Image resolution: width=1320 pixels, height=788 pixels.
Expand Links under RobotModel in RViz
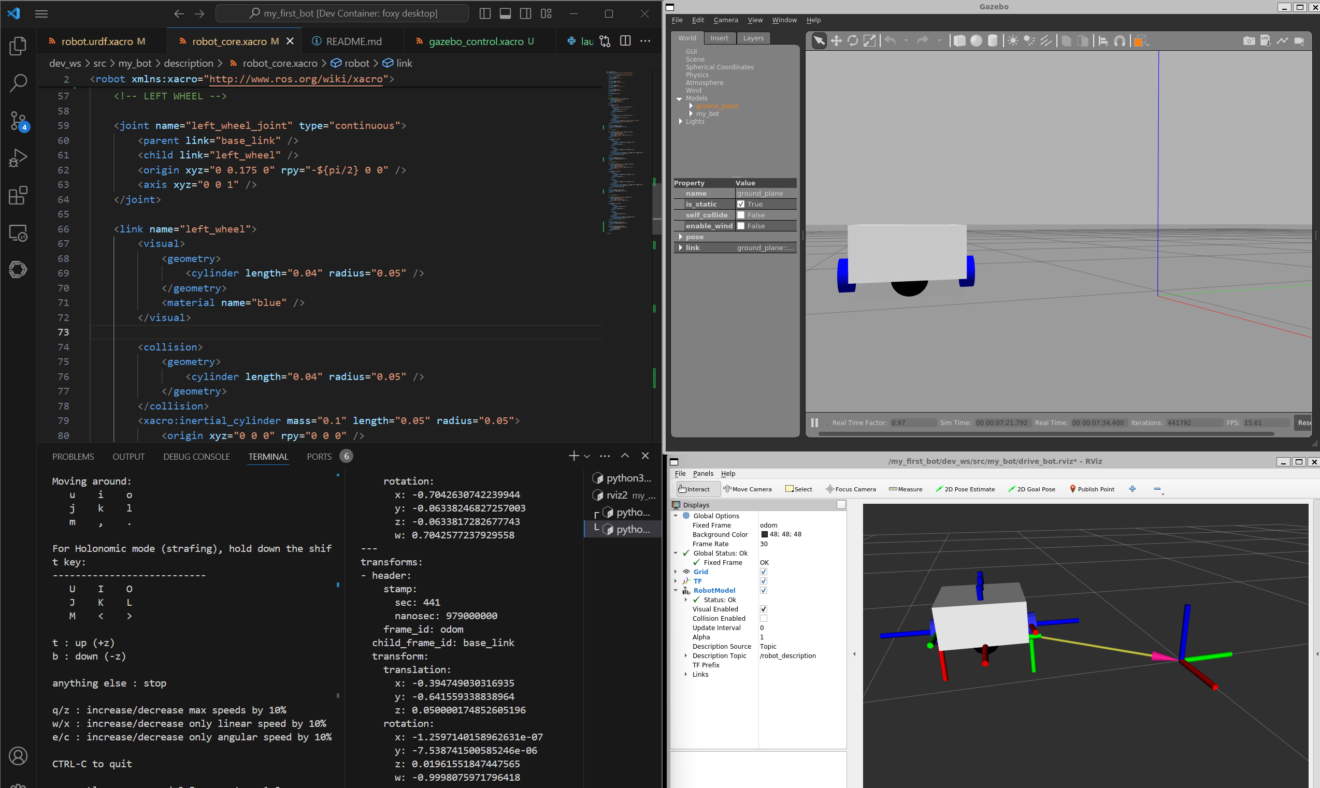tap(685, 674)
